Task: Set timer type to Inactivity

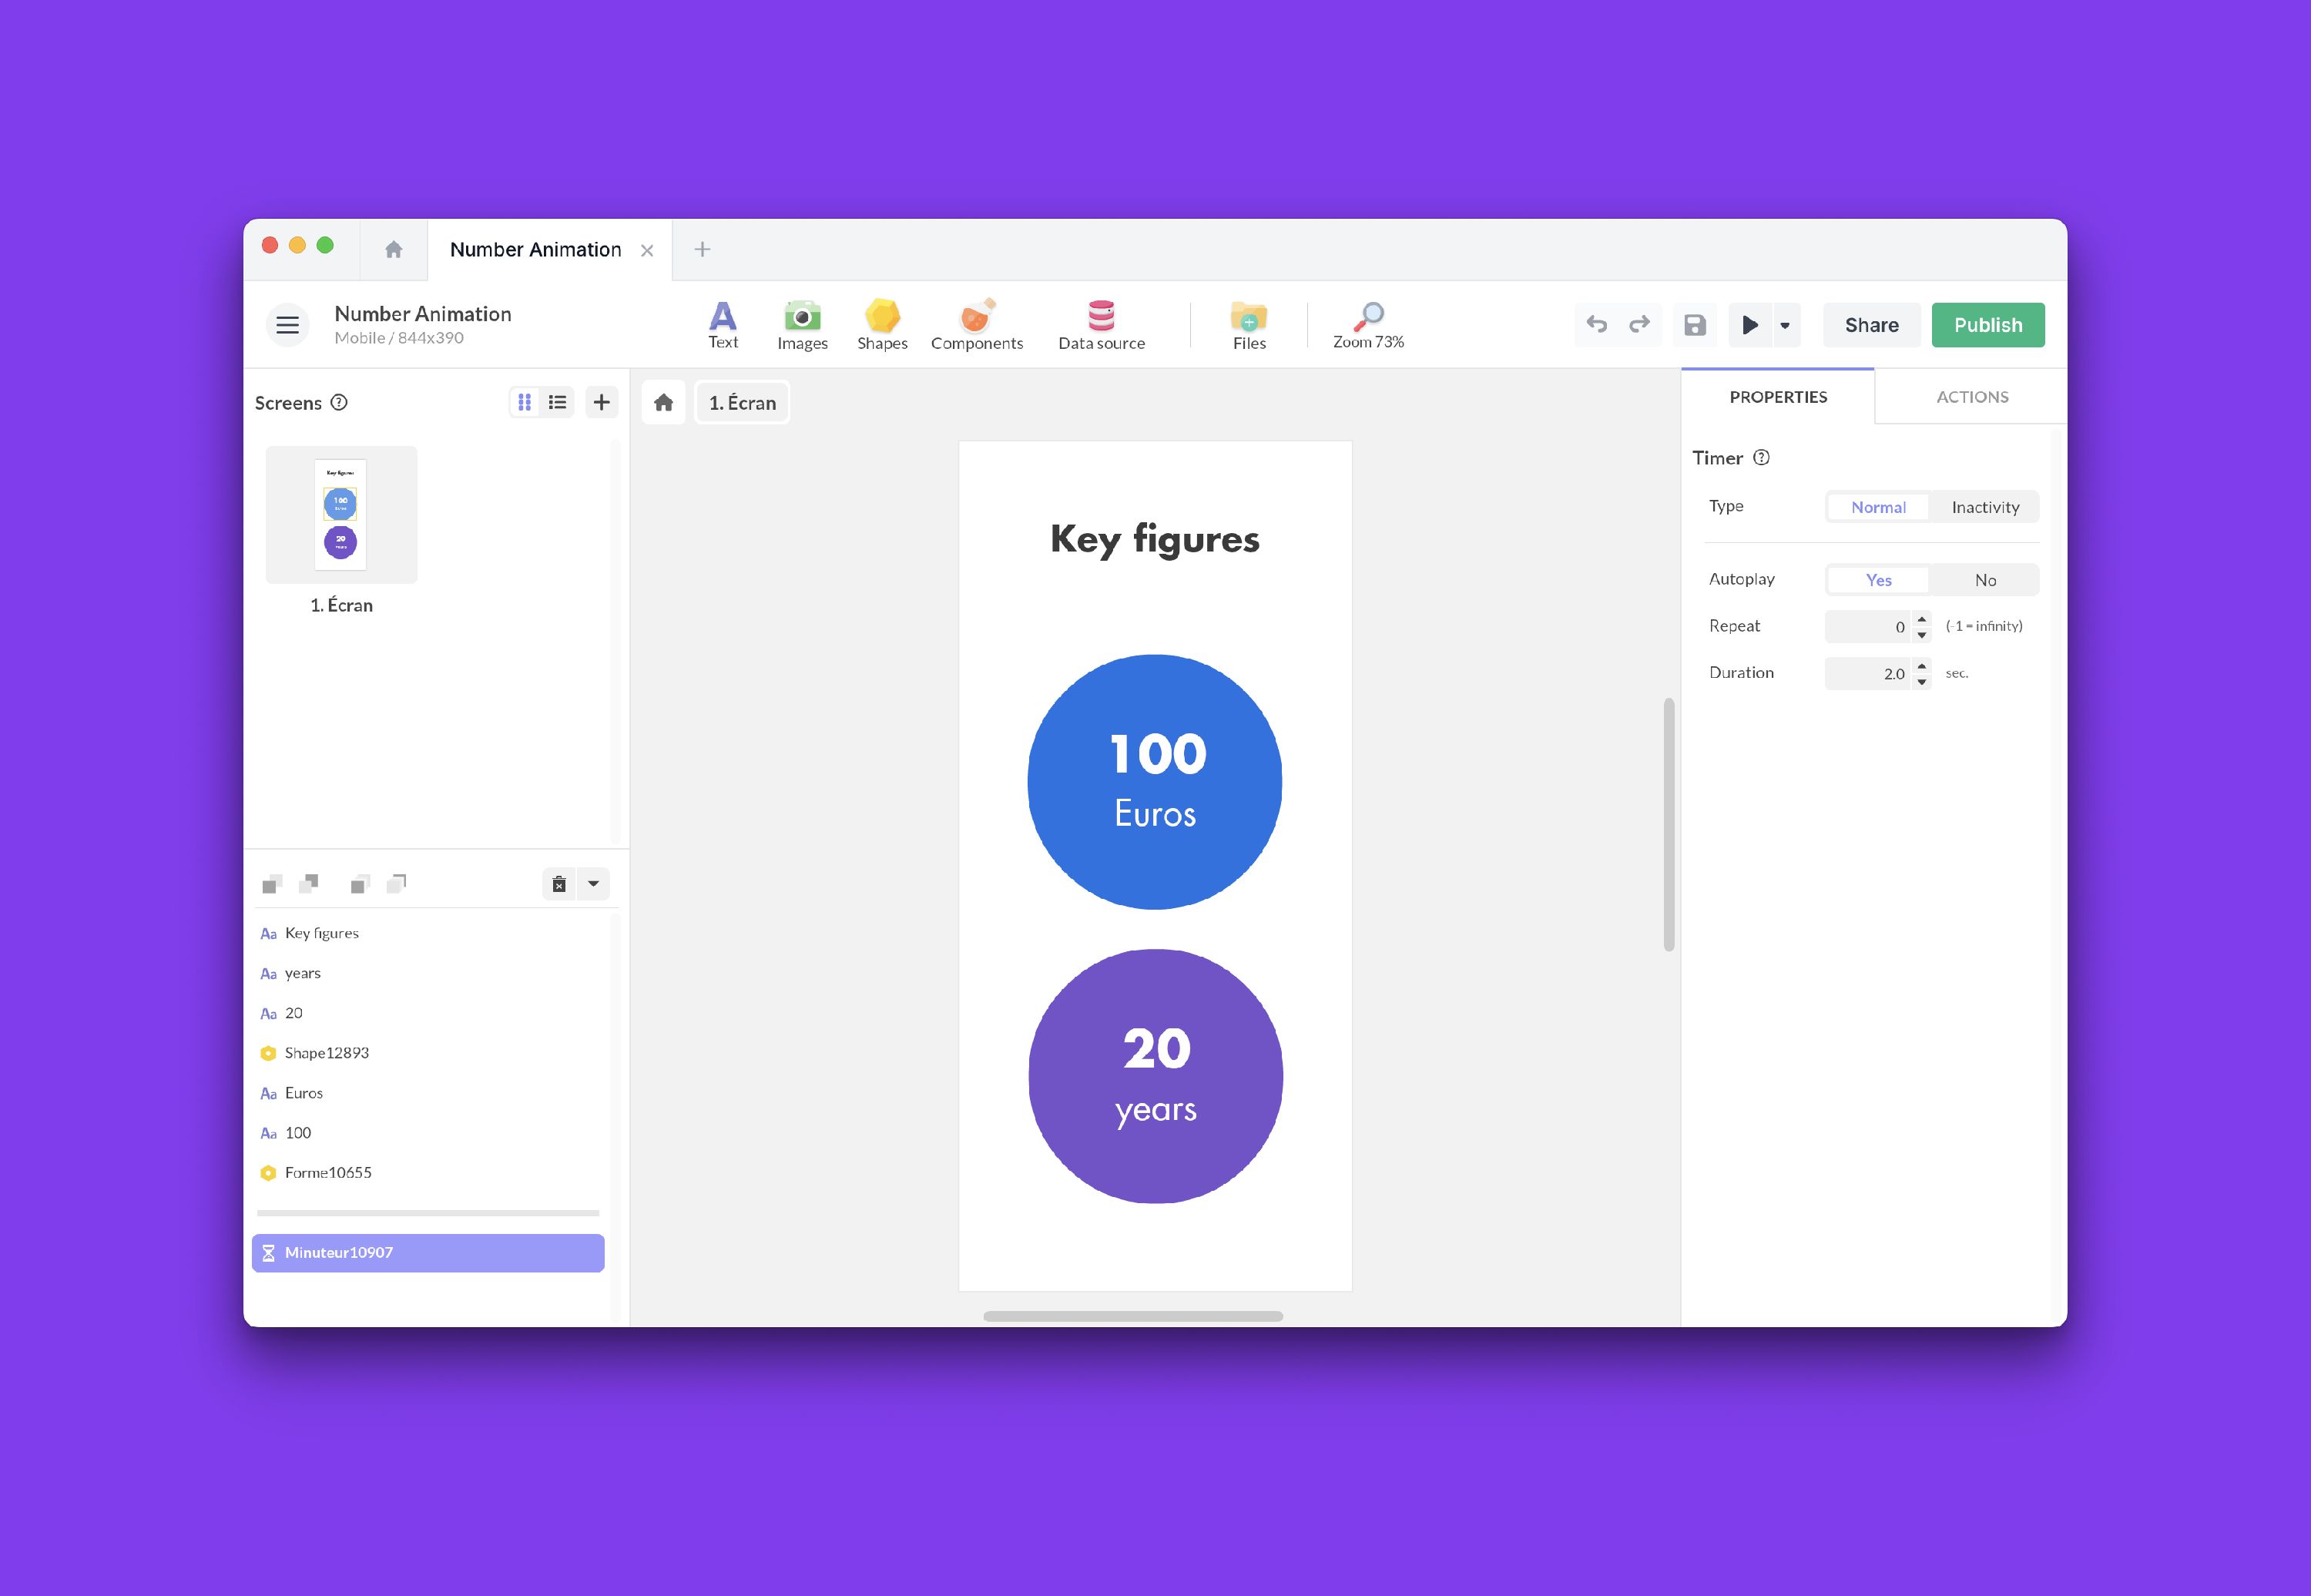Action: (1984, 507)
